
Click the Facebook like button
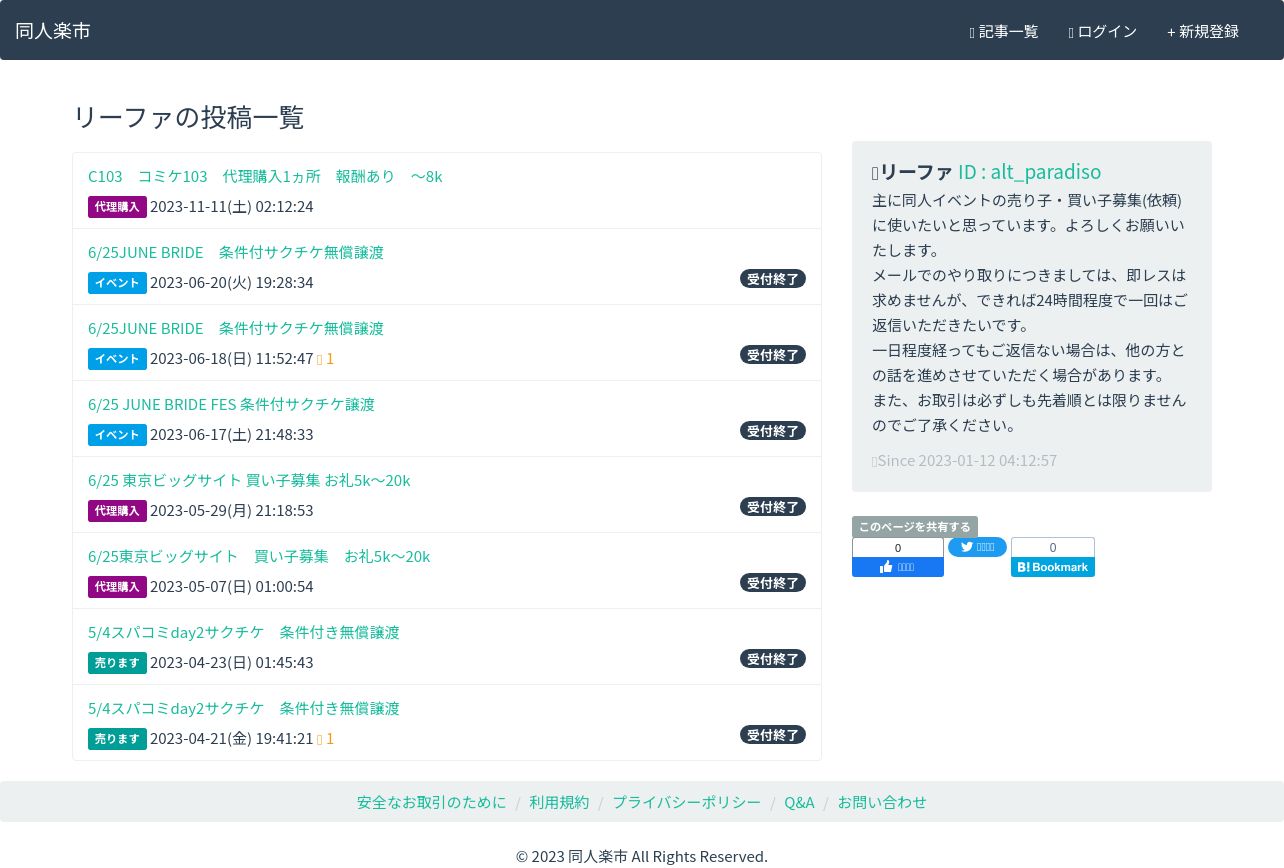(x=897, y=567)
